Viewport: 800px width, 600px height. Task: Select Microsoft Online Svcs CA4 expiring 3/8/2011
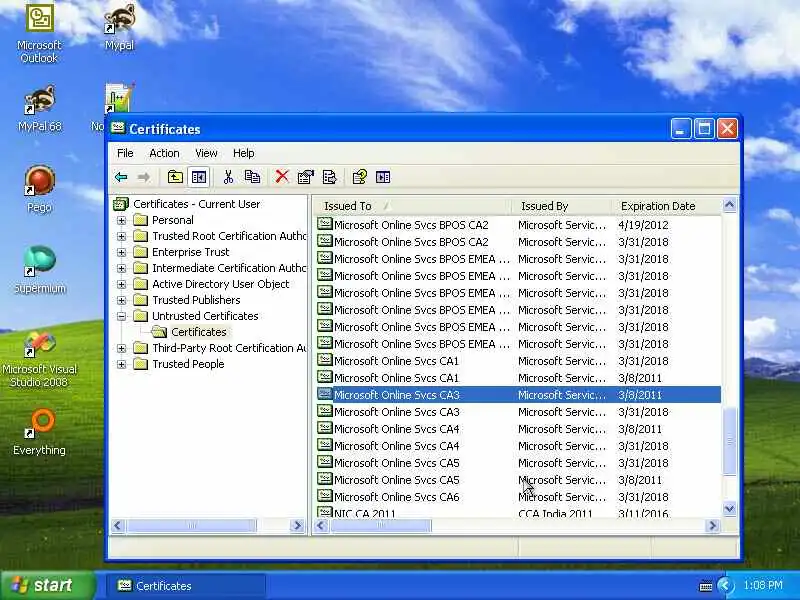pyautogui.click(x=518, y=429)
